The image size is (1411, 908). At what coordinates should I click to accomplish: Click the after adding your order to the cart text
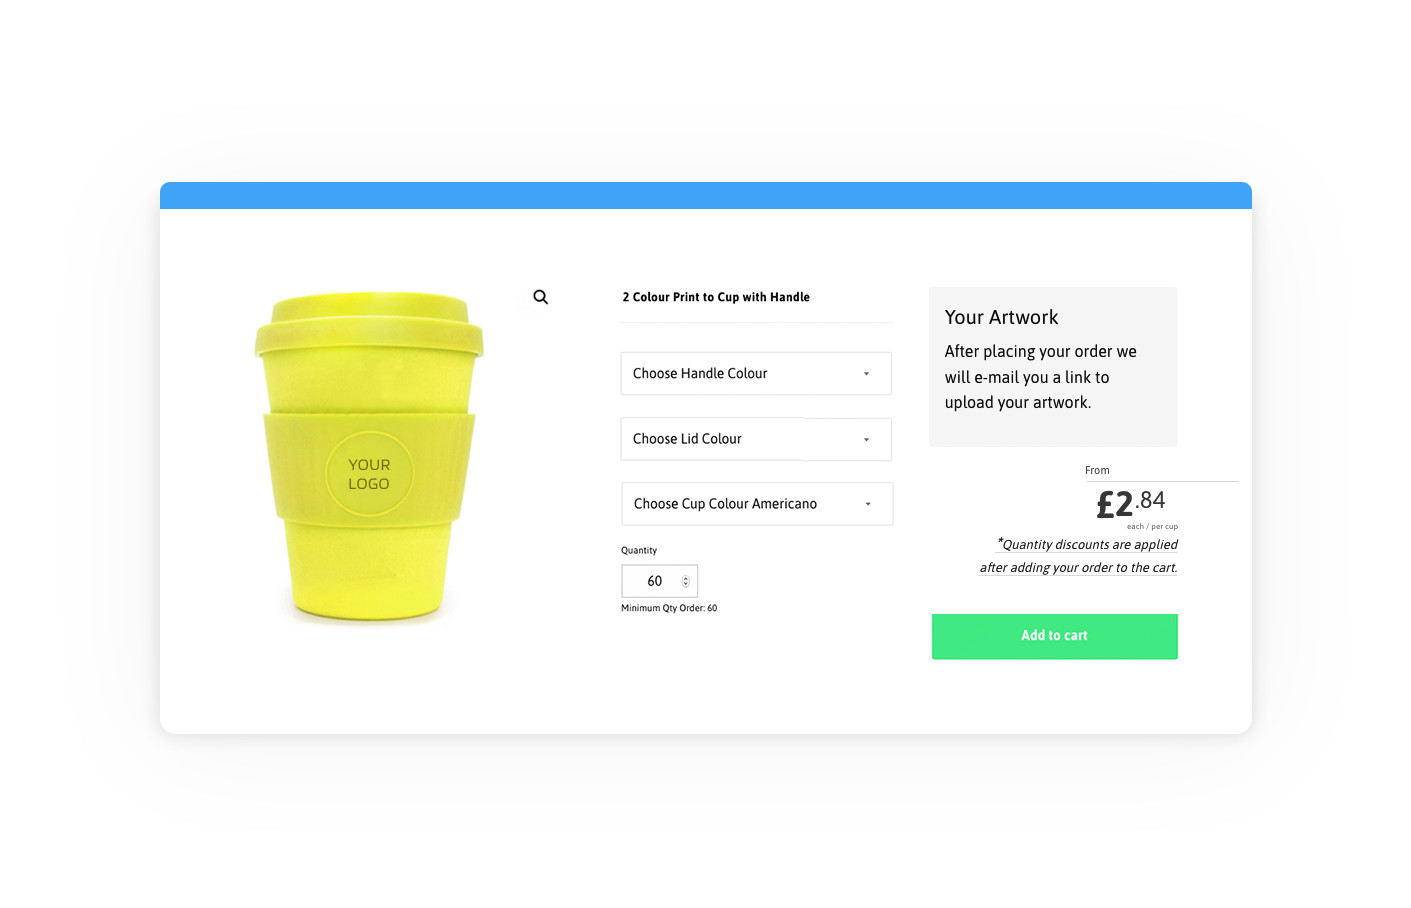1078,567
